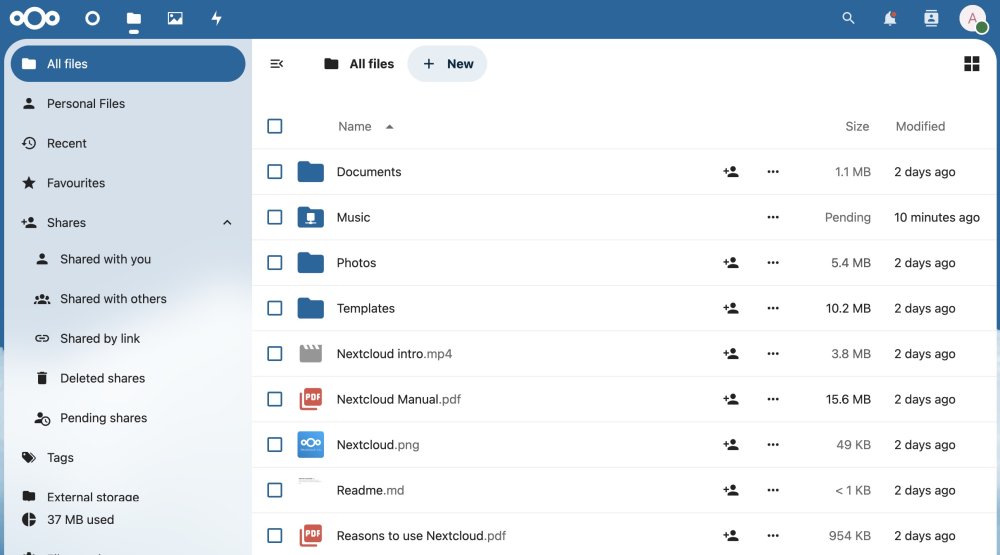Share Reasons to use Nextcloud.pdf
Screen dimensions: 1000x555
tap(731, 536)
